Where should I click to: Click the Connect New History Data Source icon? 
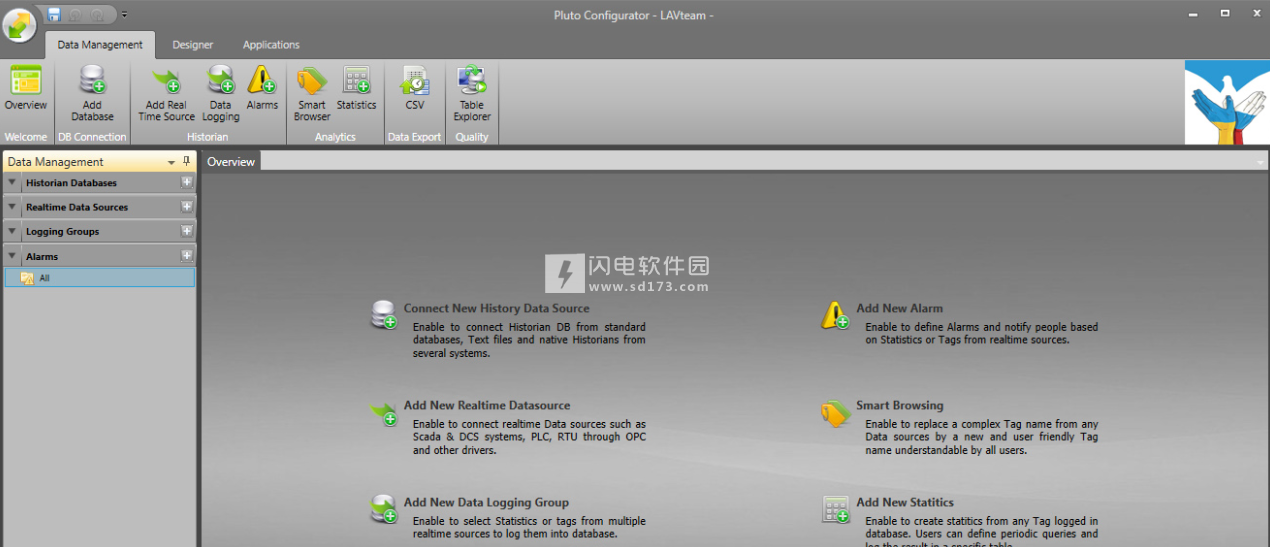coord(385,315)
